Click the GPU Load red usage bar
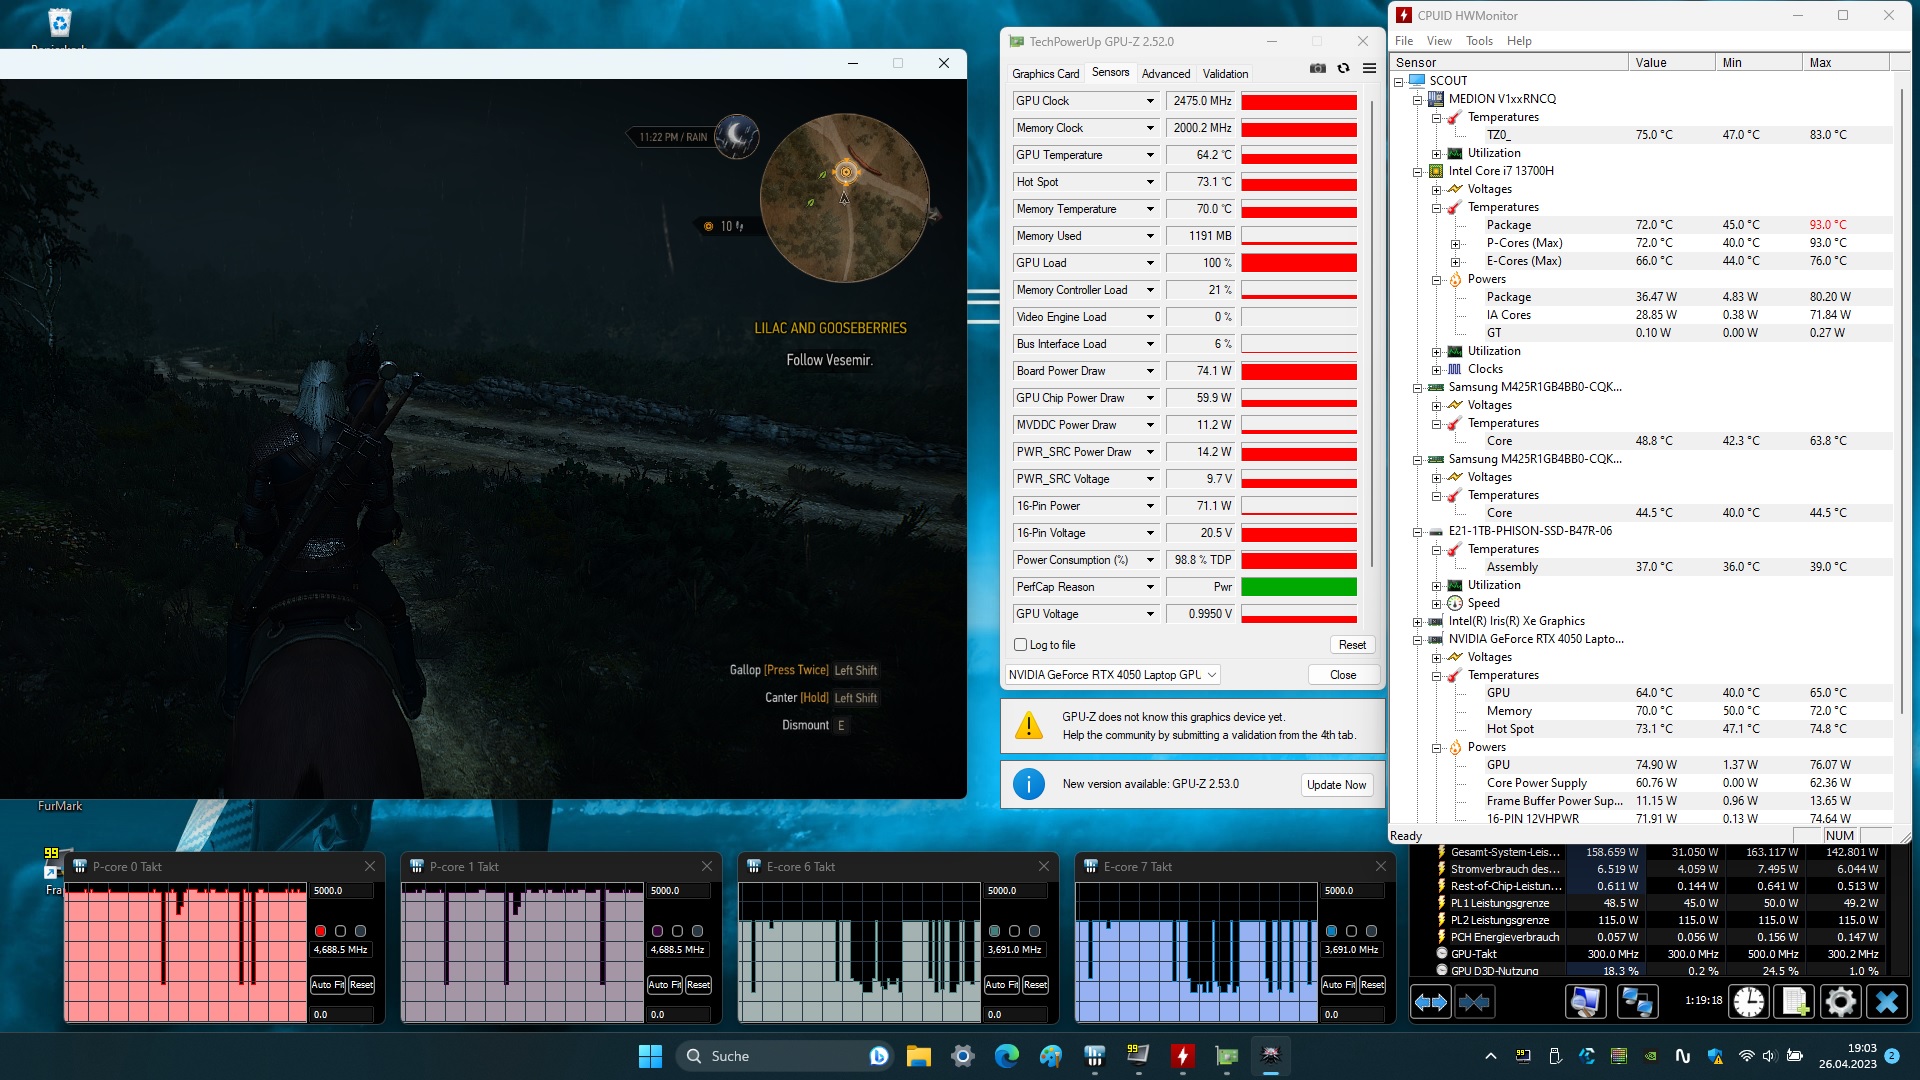Viewport: 1920px width, 1080px height. [x=1299, y=263]
